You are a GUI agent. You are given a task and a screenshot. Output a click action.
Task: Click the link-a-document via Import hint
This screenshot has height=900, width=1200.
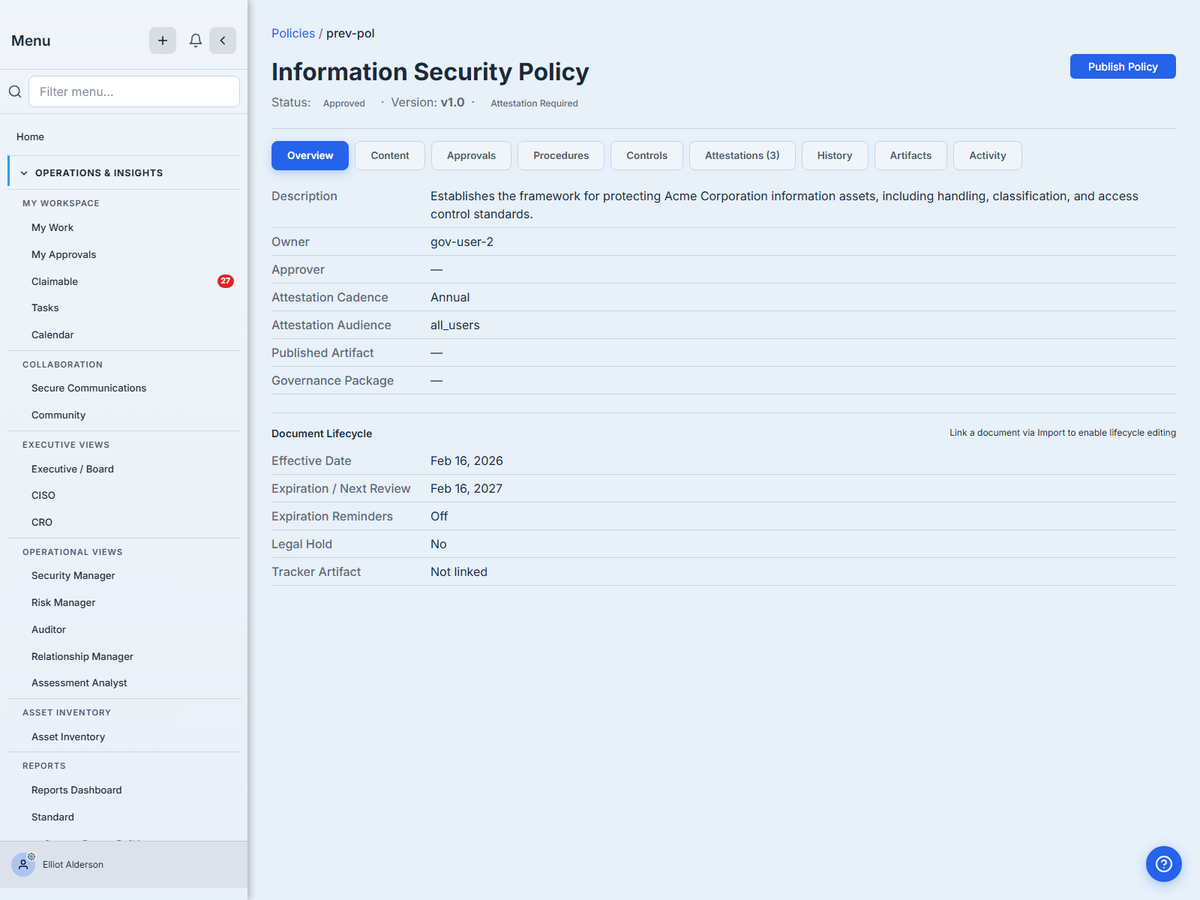tap(1063, 433)
